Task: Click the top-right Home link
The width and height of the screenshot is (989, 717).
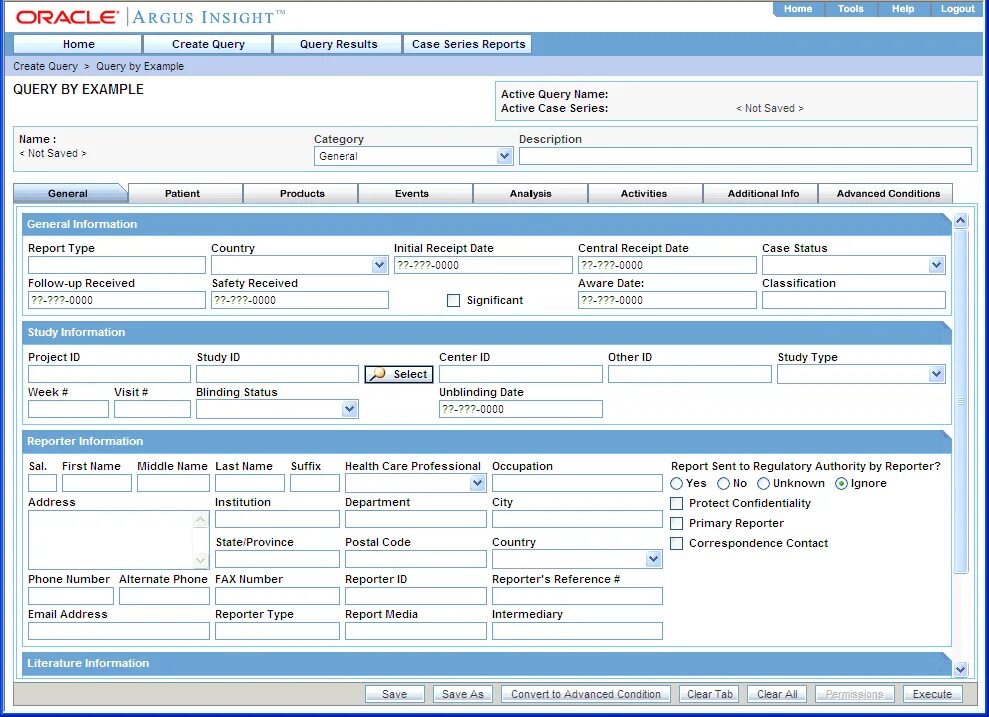Action: click(798, 9)
